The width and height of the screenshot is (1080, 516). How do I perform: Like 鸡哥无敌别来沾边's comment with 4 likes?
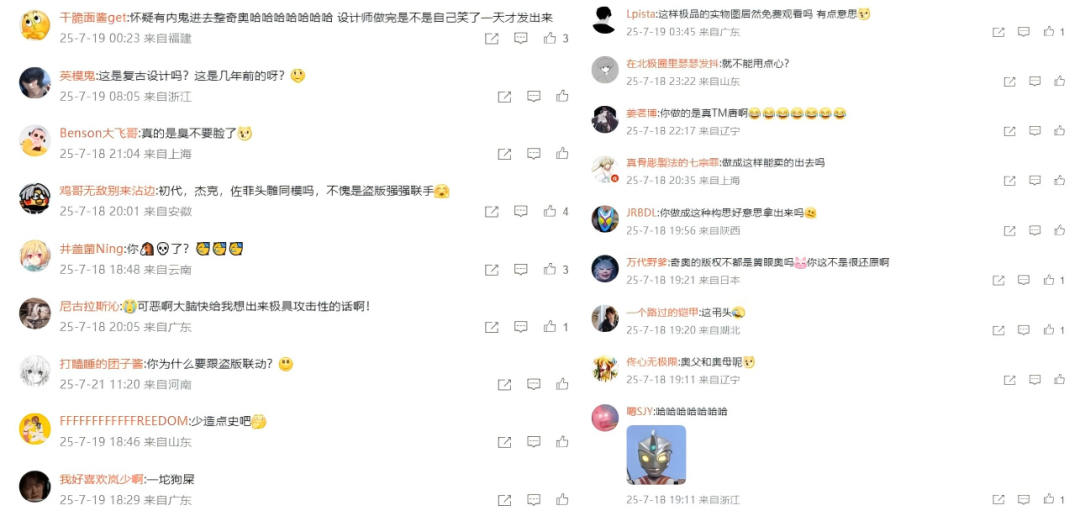[x=550, y=211]
